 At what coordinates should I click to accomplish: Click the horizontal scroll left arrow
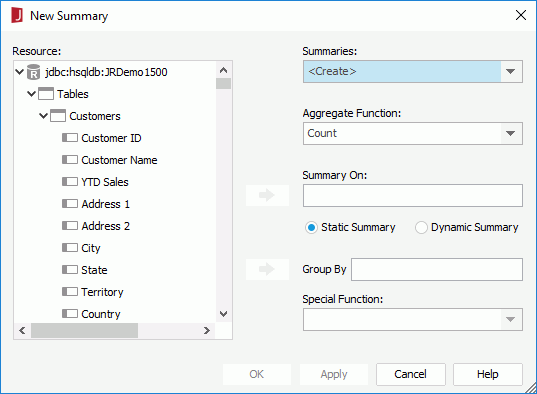point(23,331)
